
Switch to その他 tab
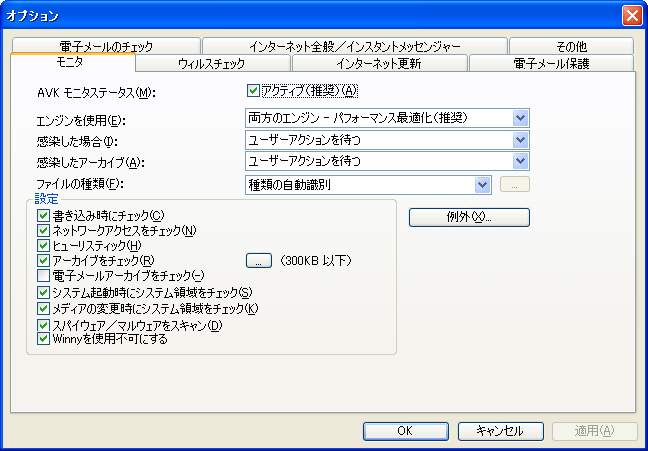[x=572, y=46]
